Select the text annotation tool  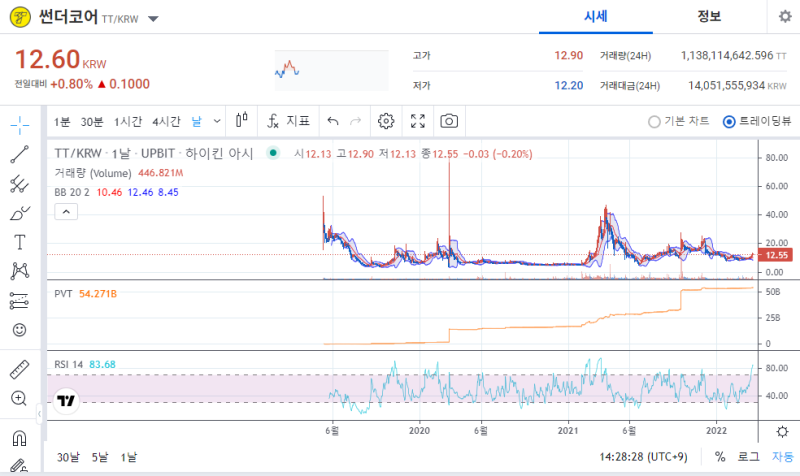(19, 242)
